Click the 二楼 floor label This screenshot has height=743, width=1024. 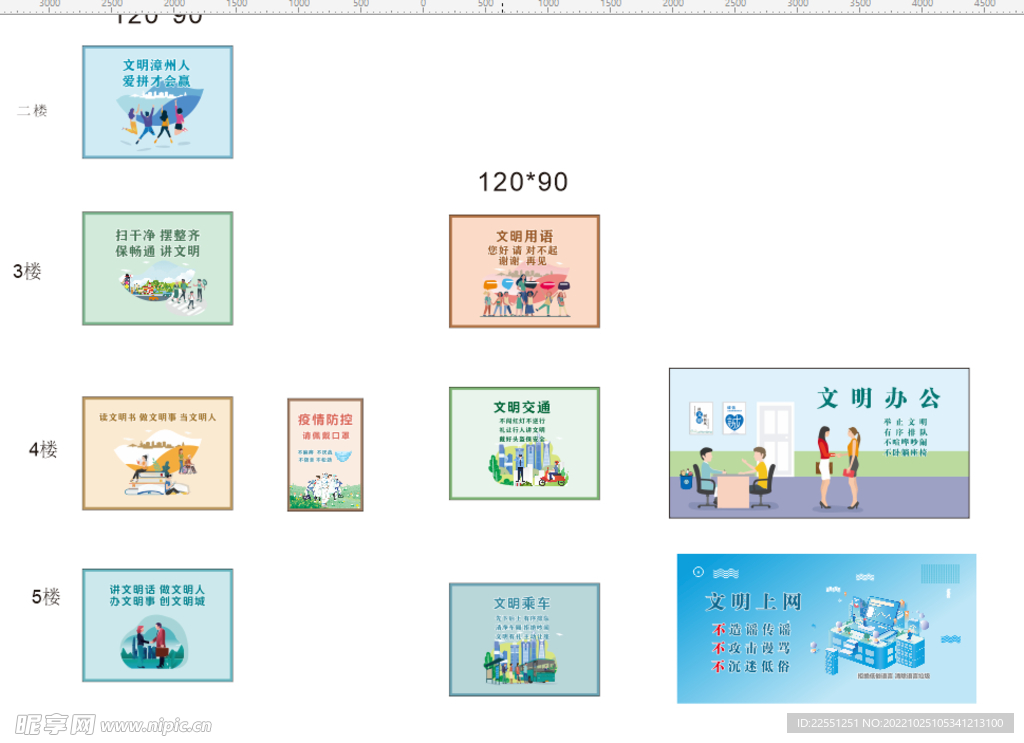click(x=32, y=111)
